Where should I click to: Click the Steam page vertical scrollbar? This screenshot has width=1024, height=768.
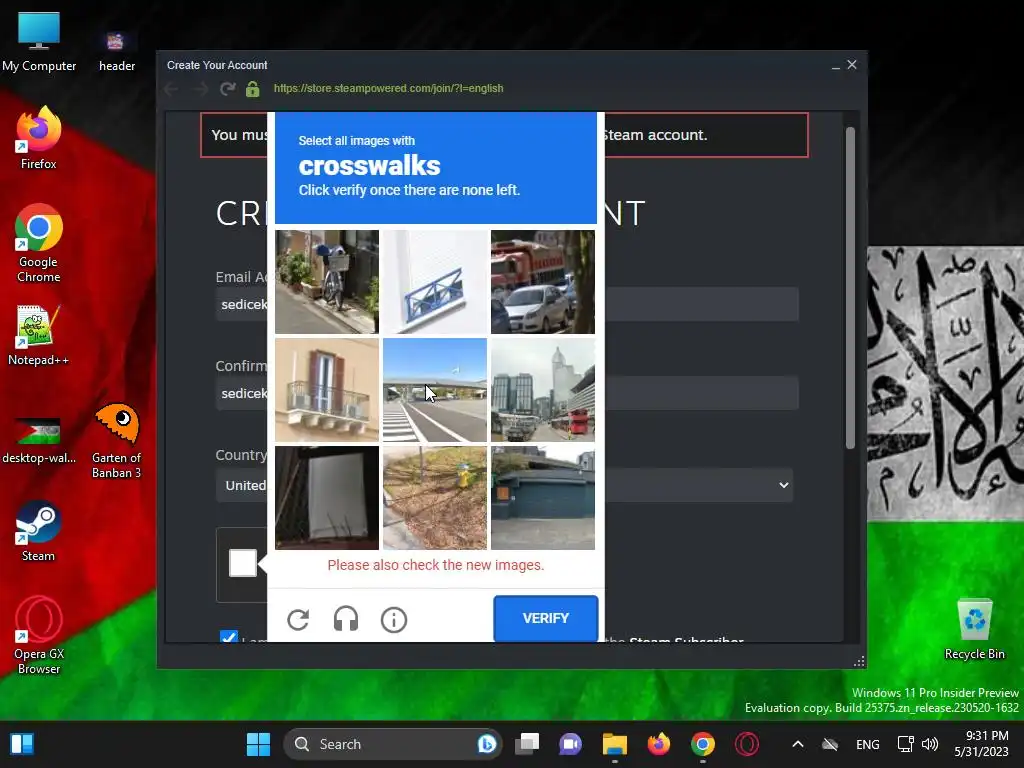click(850, 287)
